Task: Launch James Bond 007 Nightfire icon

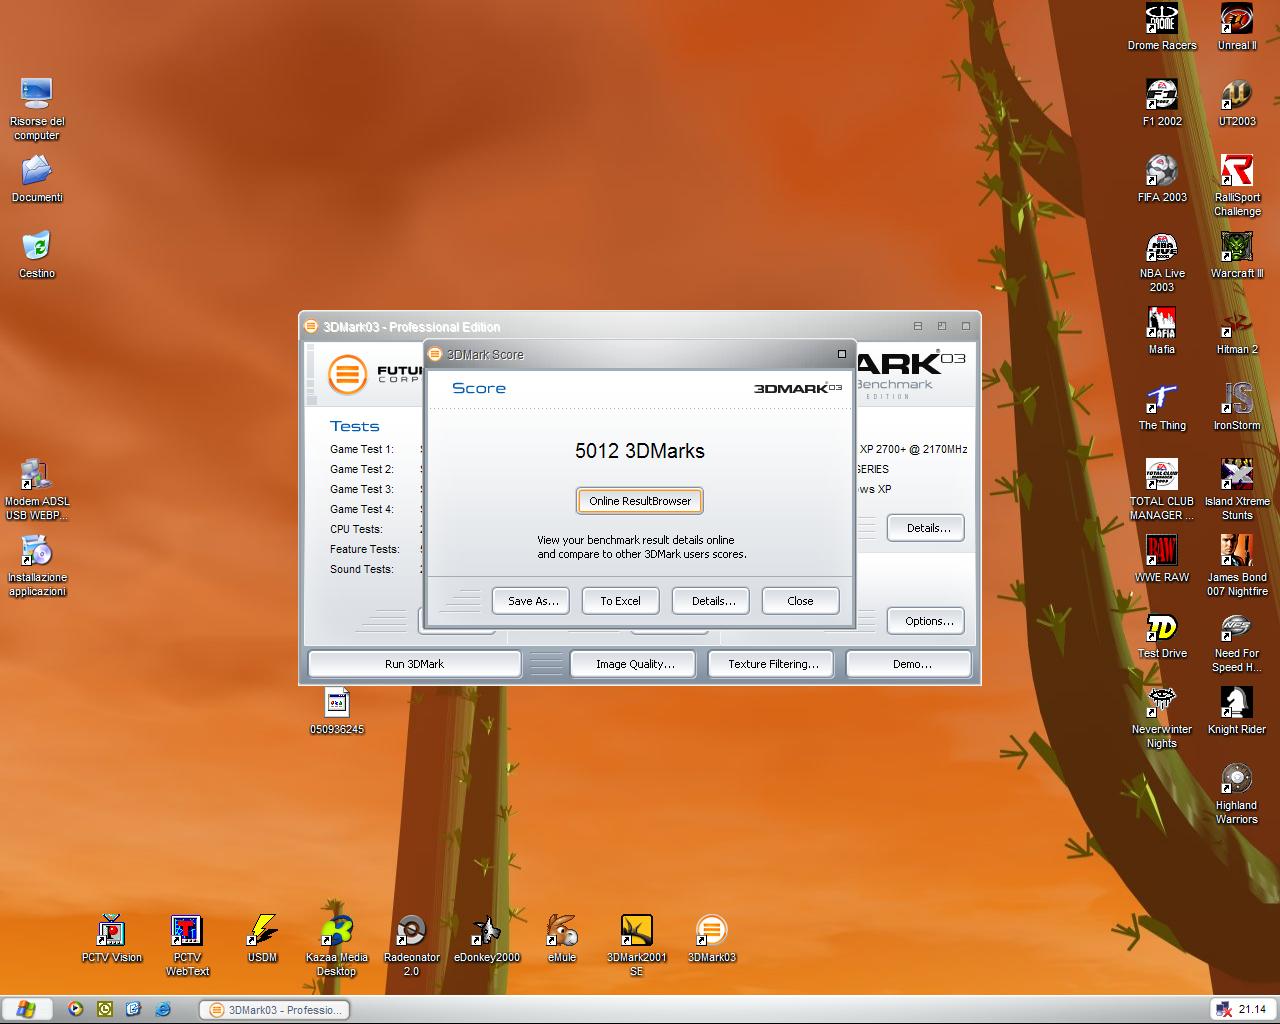Action: (x=1237, y=566)
